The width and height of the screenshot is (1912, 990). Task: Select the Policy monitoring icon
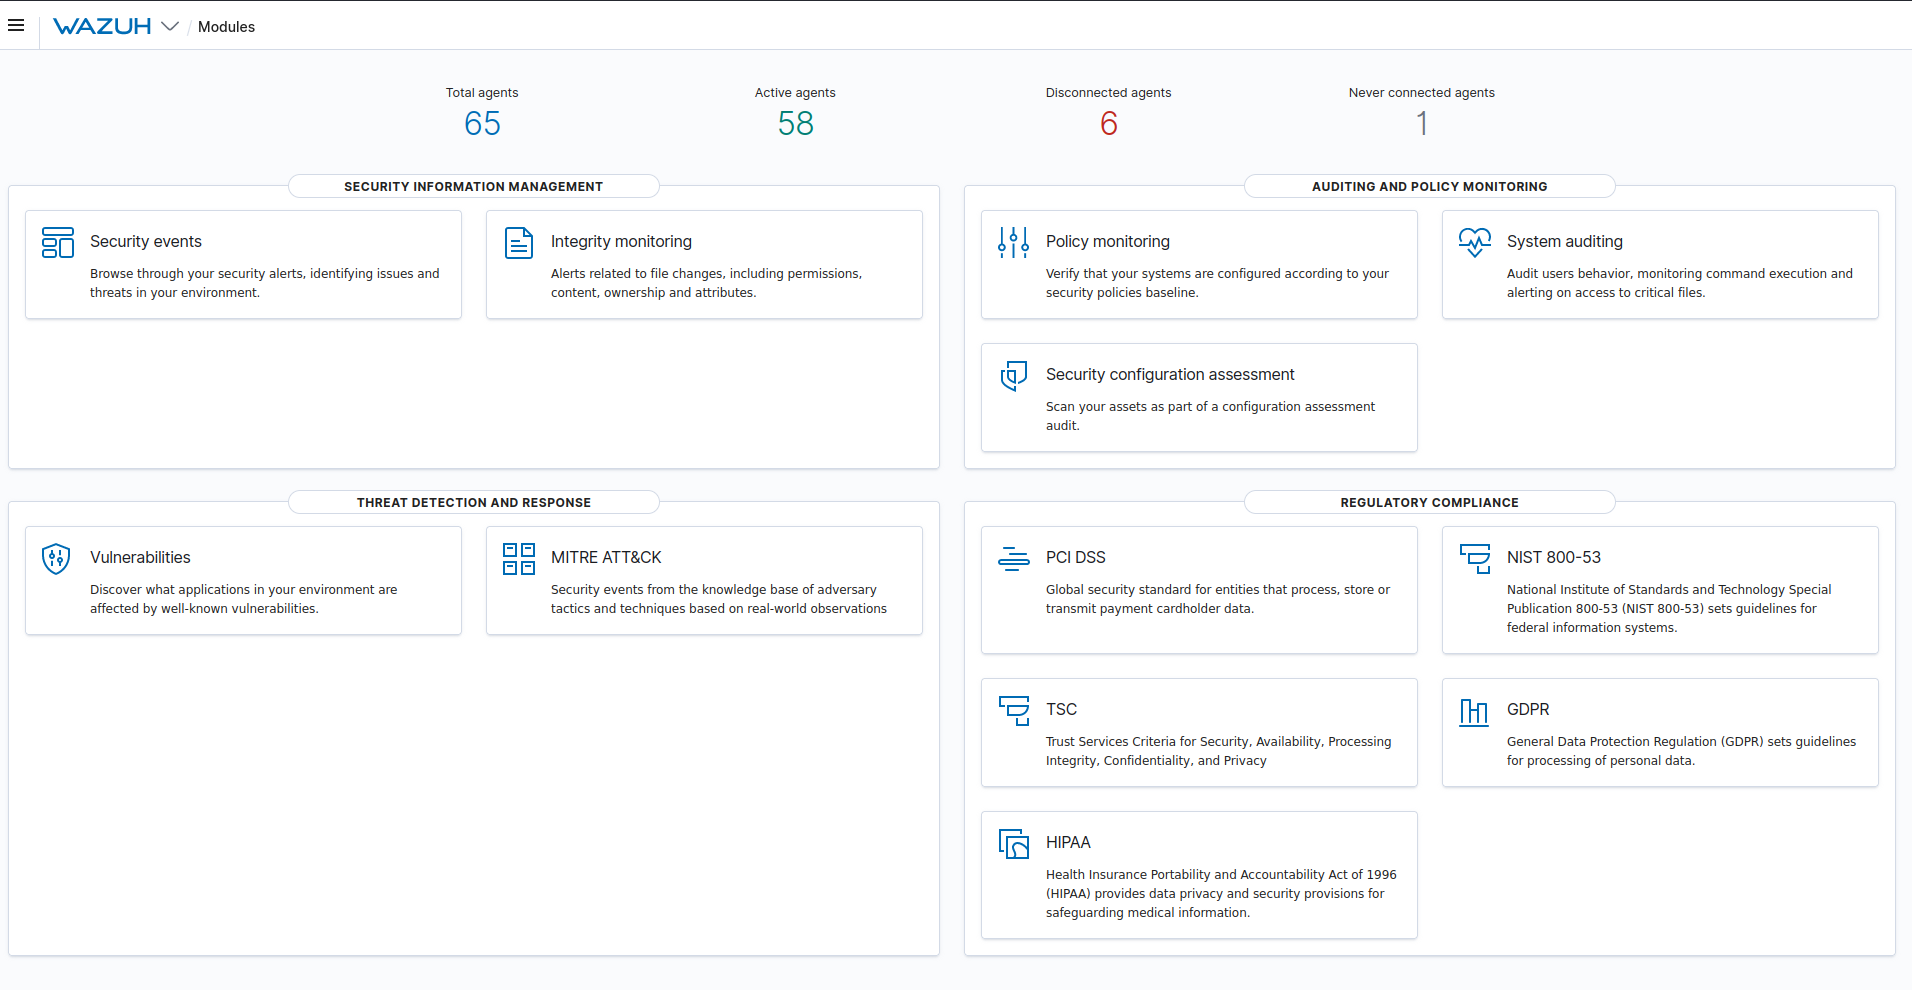click(1013, 242)
